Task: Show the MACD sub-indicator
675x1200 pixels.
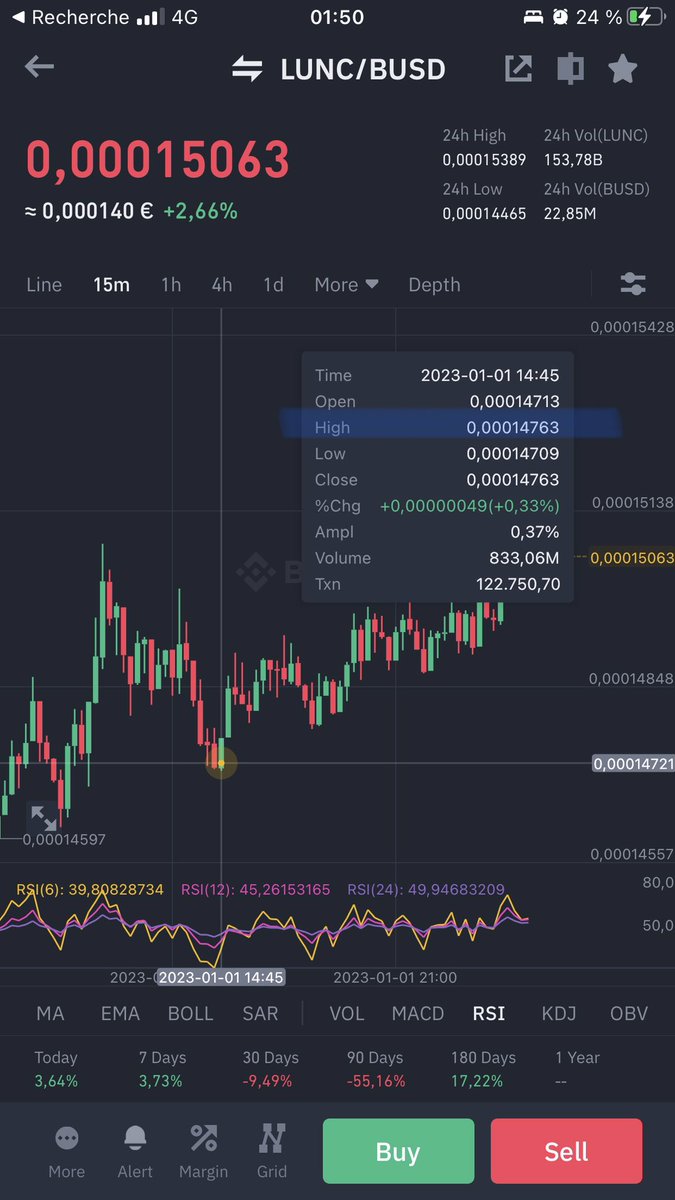Action: 418,1013
